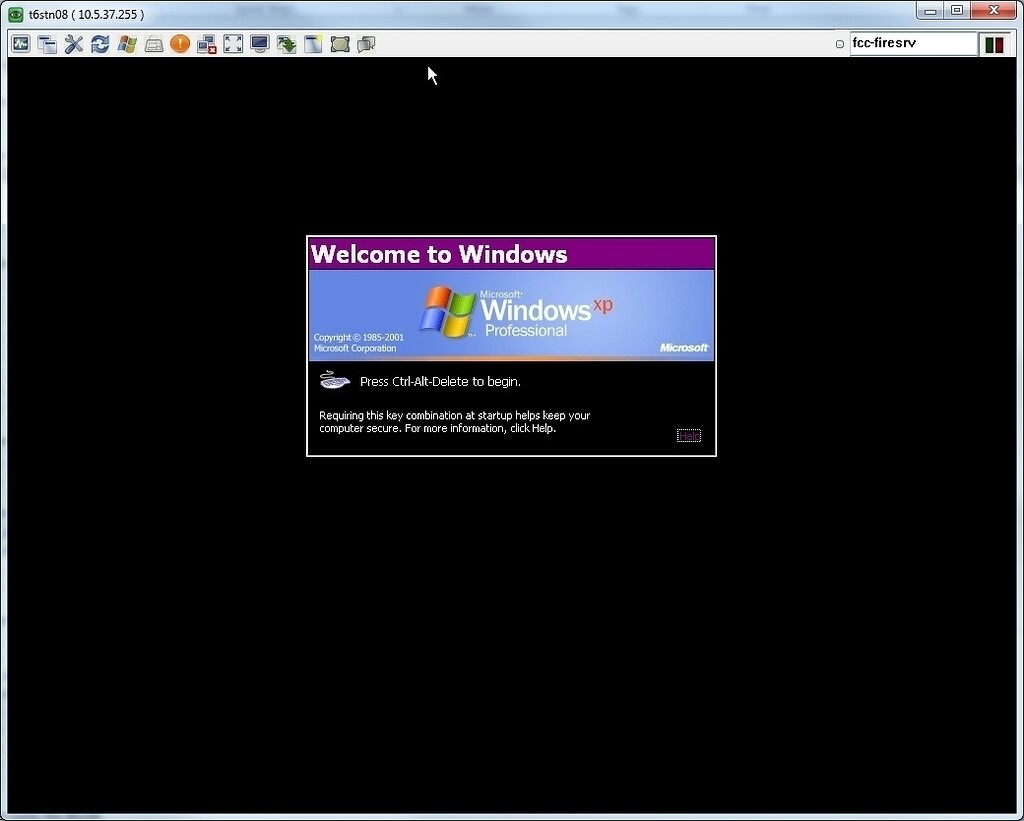Click the green-red connection status indicator
The image size is (1024, 821).
[x=994, y=44]
